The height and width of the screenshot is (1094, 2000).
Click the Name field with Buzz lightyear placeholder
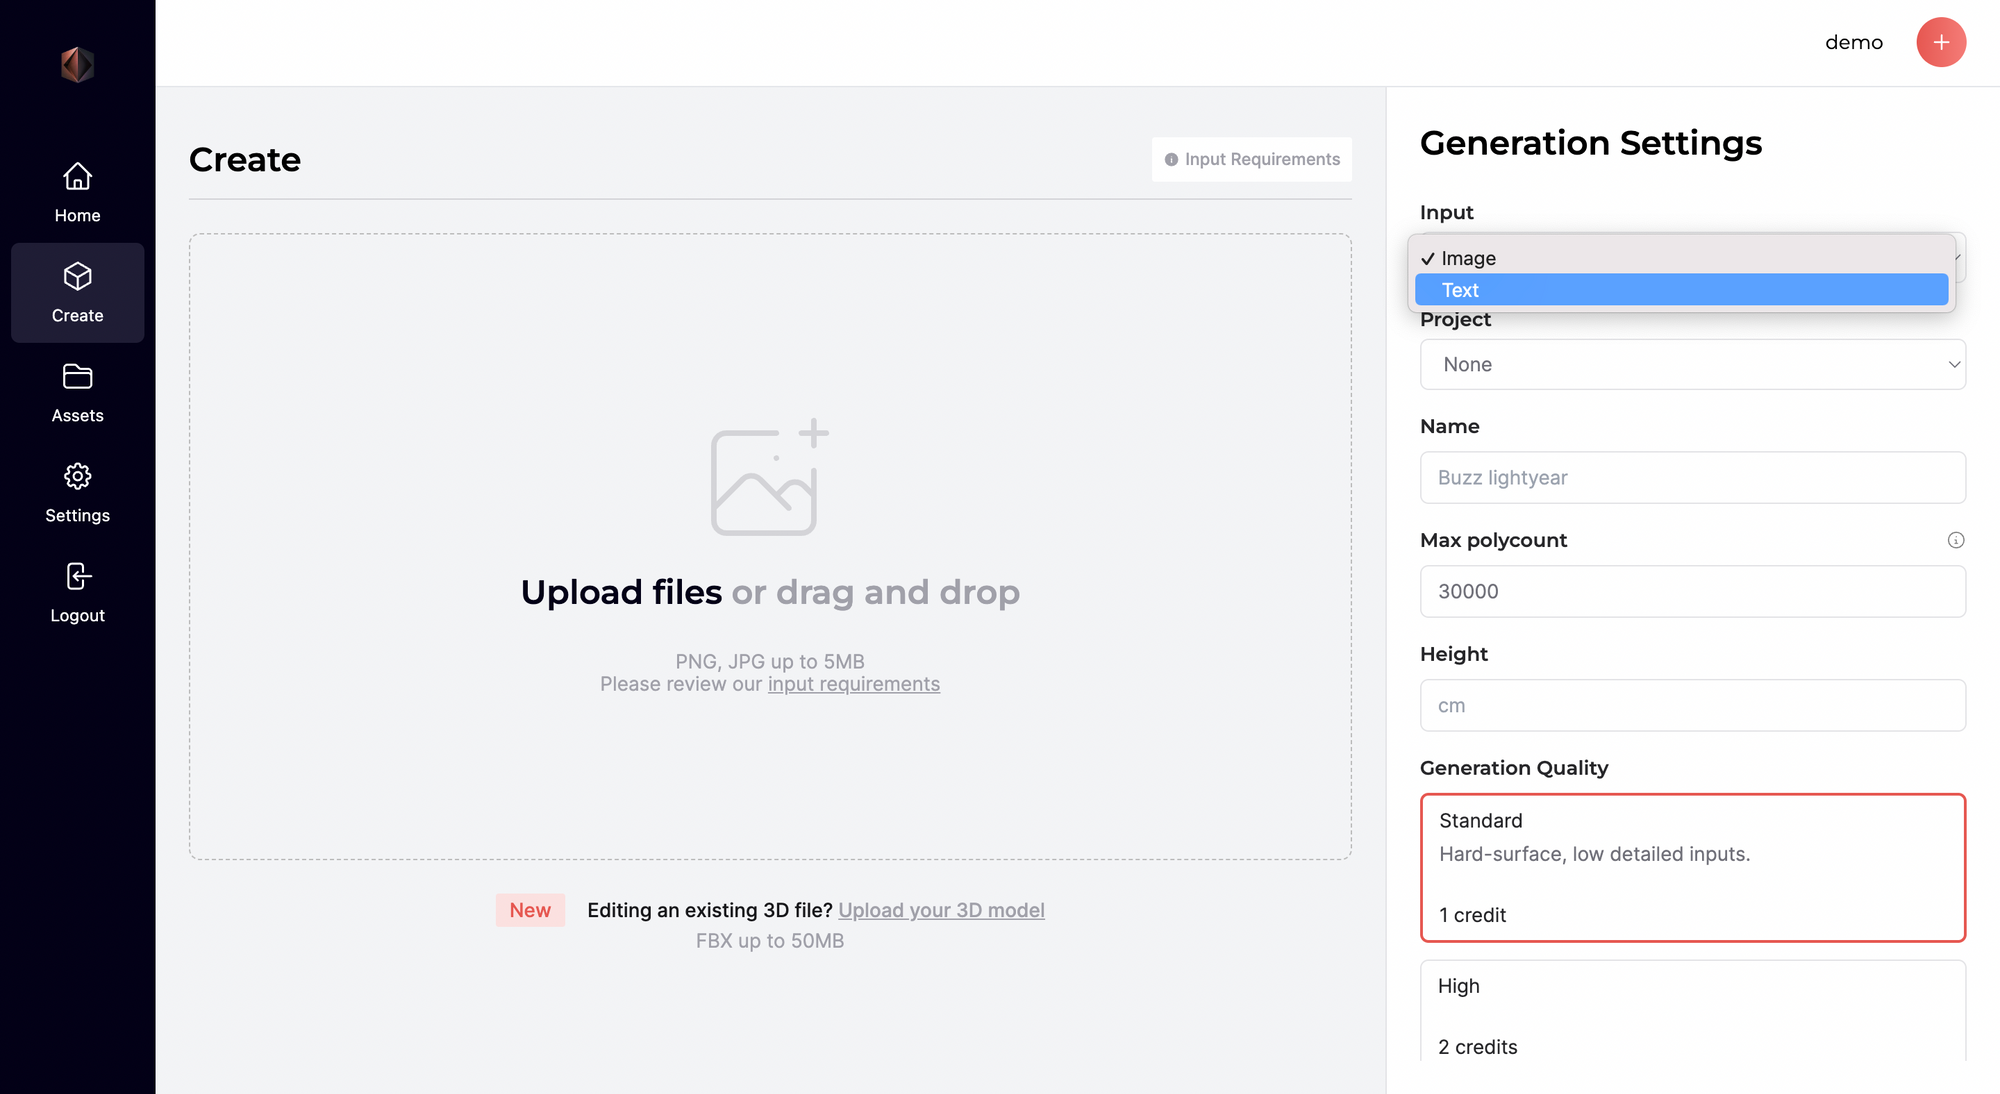click(x=1692, y=478)
